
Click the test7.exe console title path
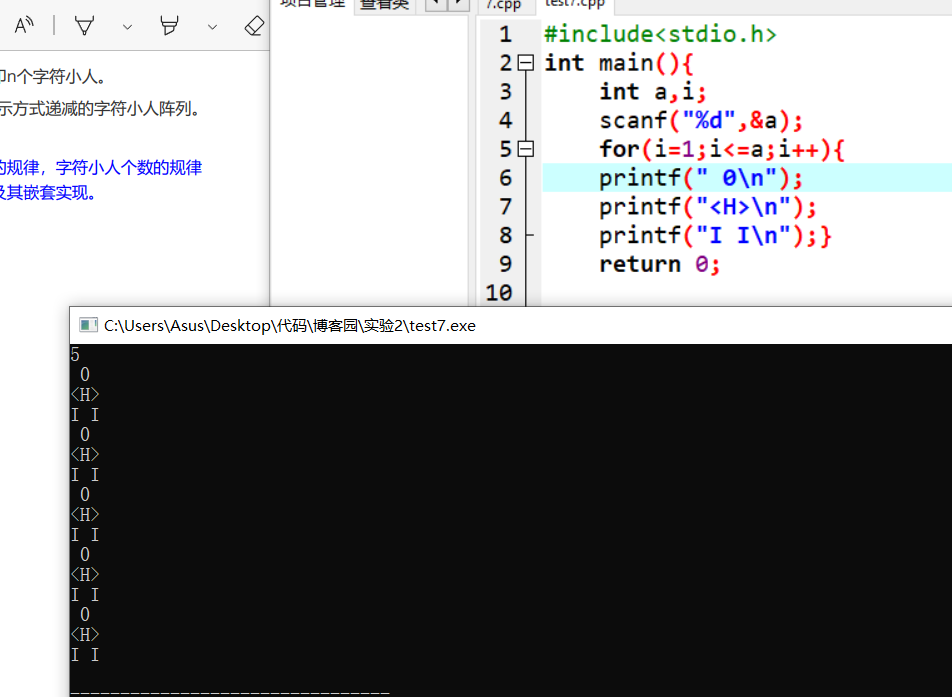pos(290,326)
